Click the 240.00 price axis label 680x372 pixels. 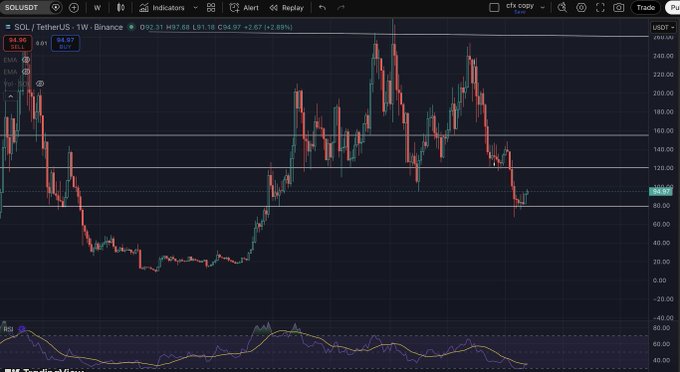[663, 56]
